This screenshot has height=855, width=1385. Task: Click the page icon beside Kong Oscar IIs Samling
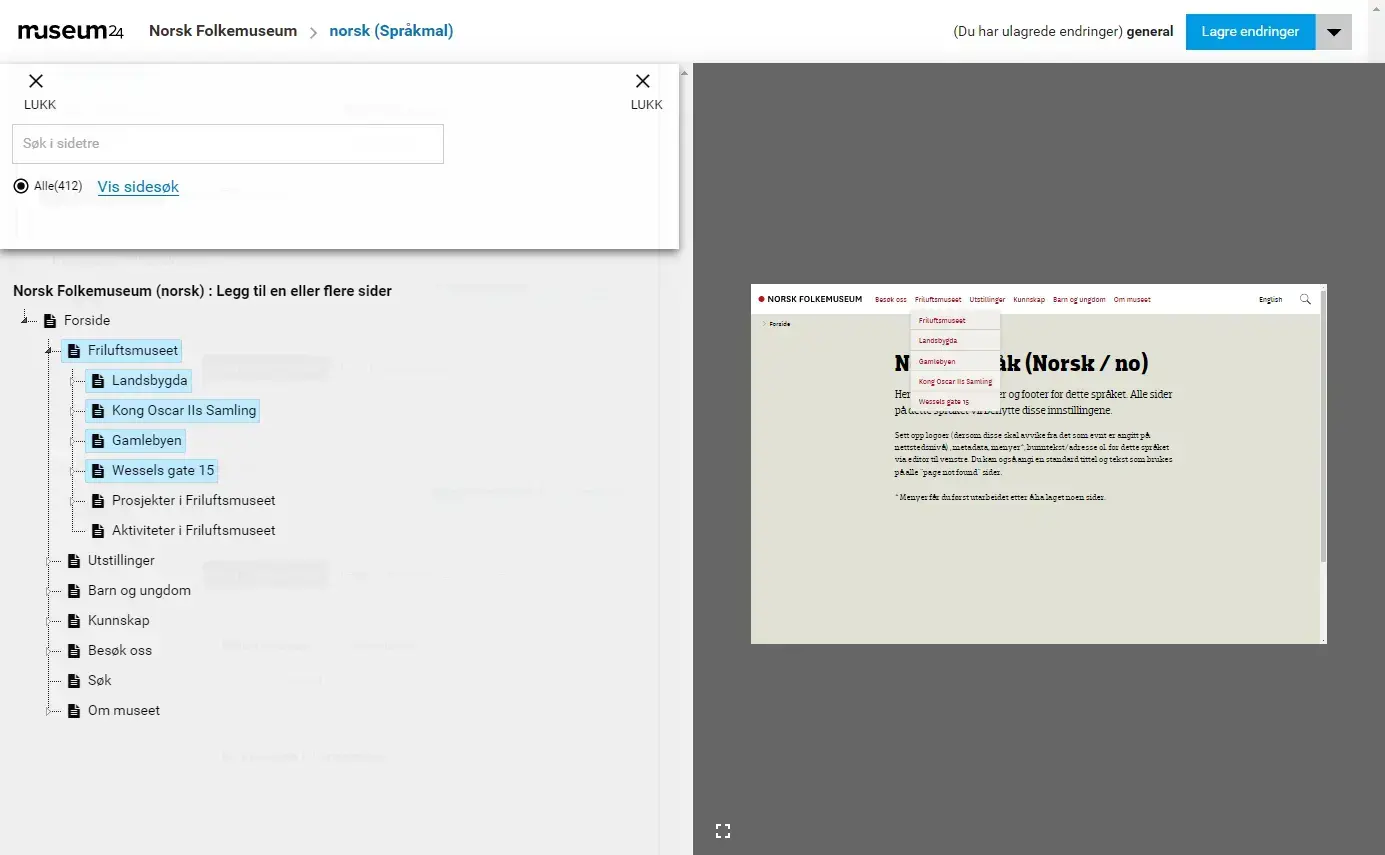click(98, 411)
